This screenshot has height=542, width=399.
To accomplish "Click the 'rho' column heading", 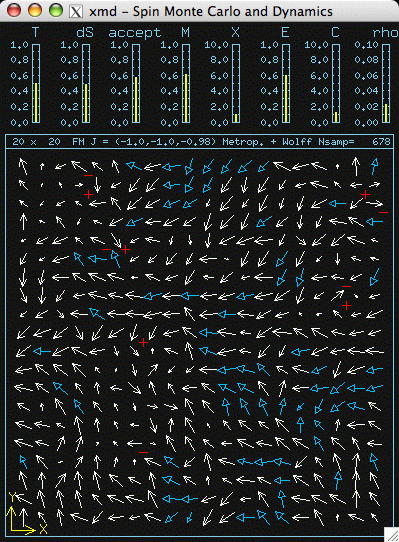I will tap(385, 33).
